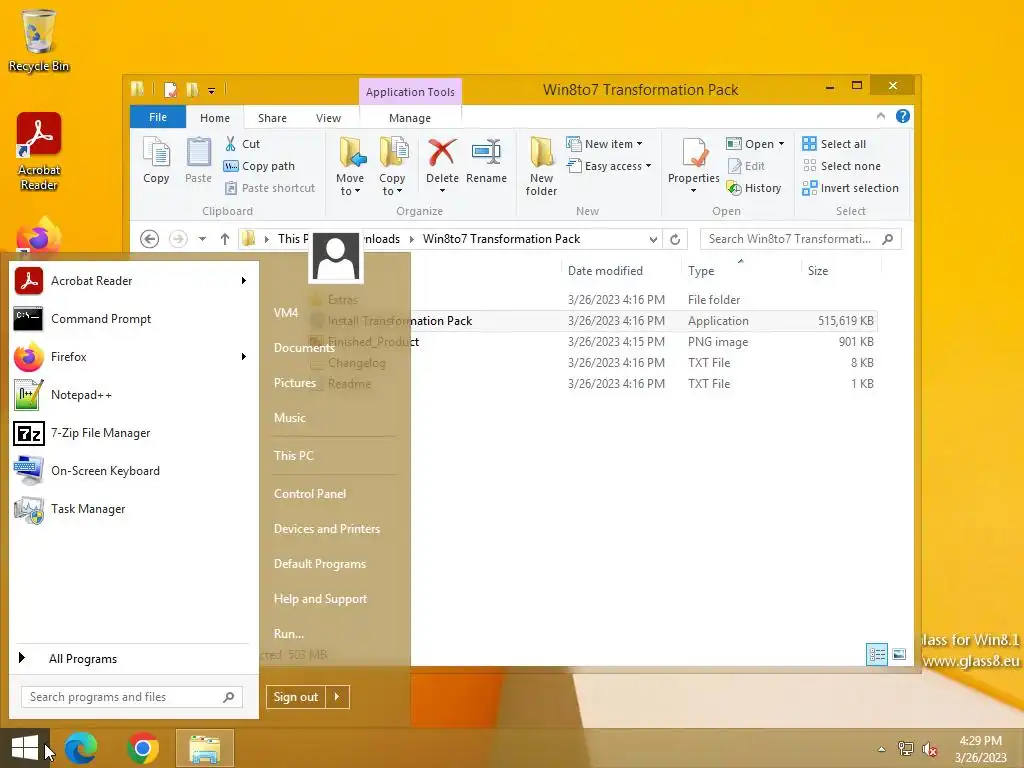
Task: Click the muted volume tray icon
Action: [x=929, y=749]
